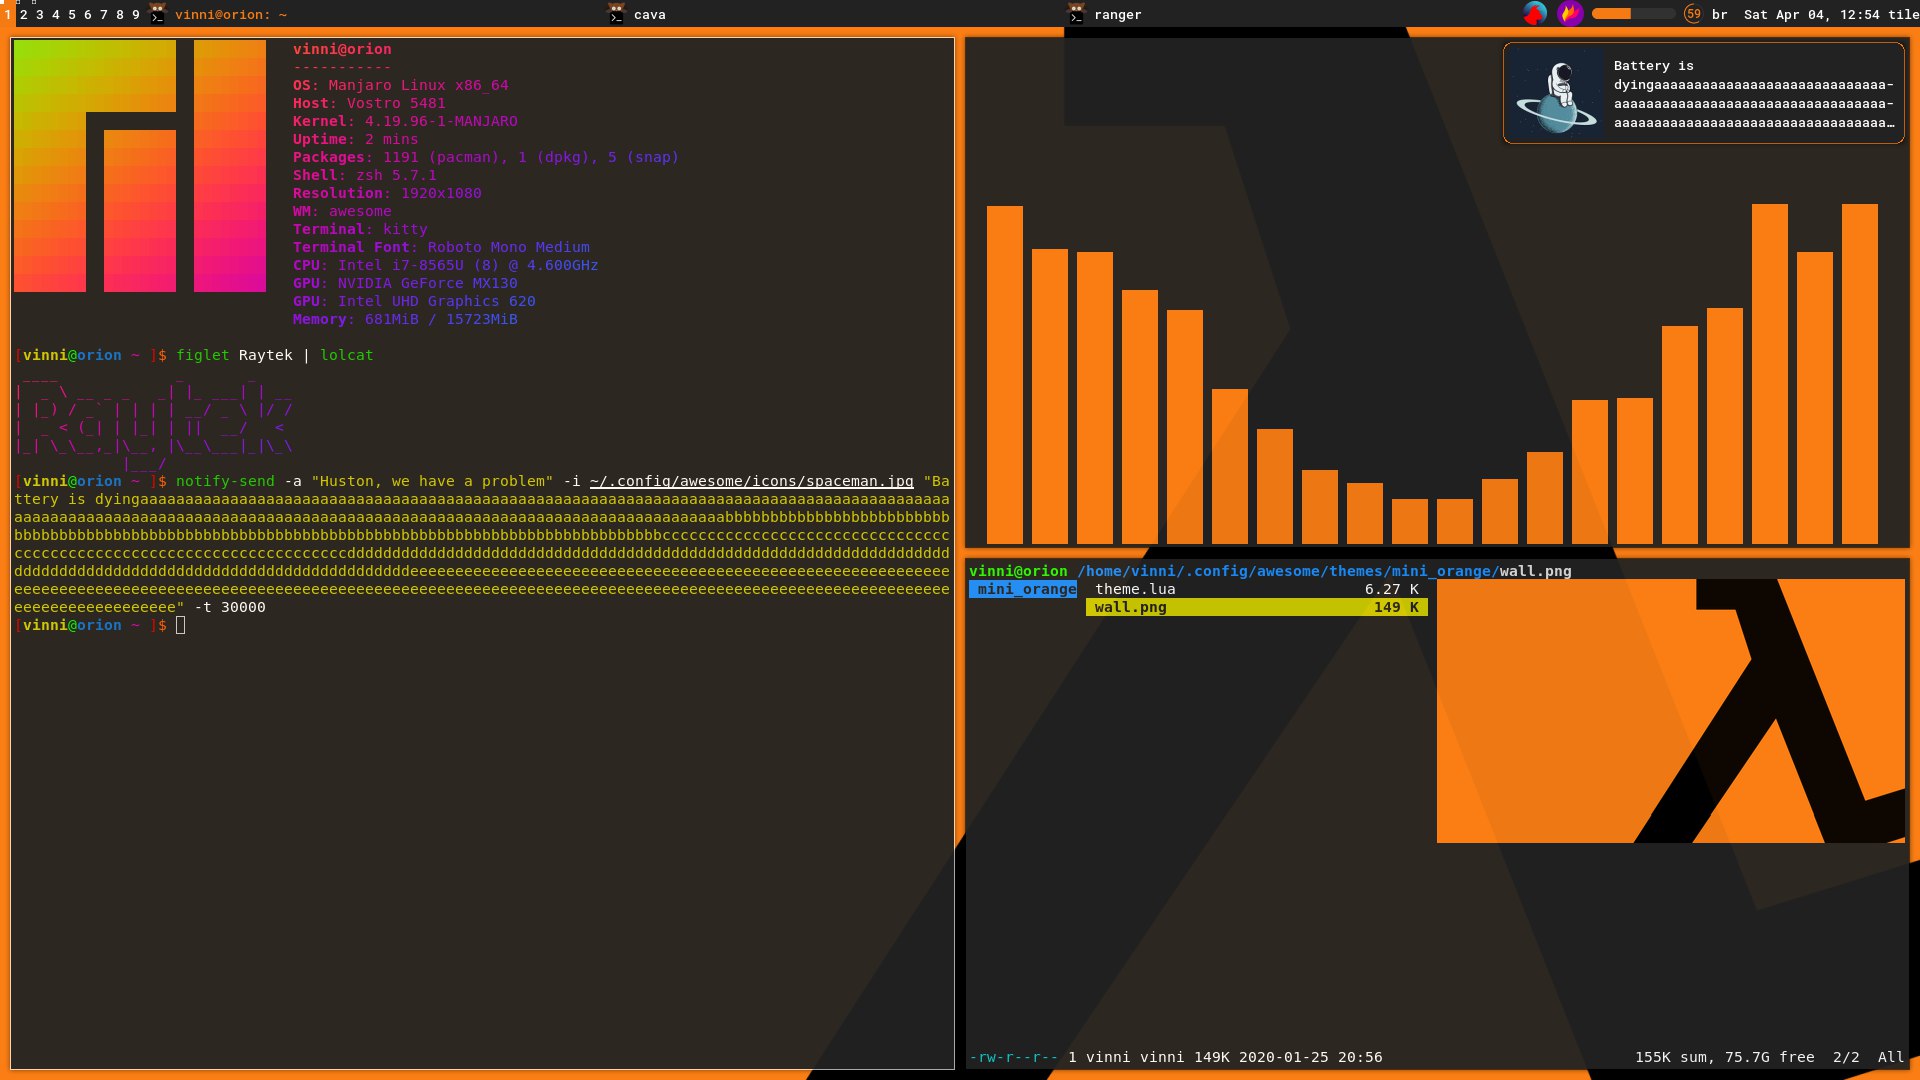Switch to workspace tag 9
This screenshot has height=1080, width=1920.
(136, 14)
